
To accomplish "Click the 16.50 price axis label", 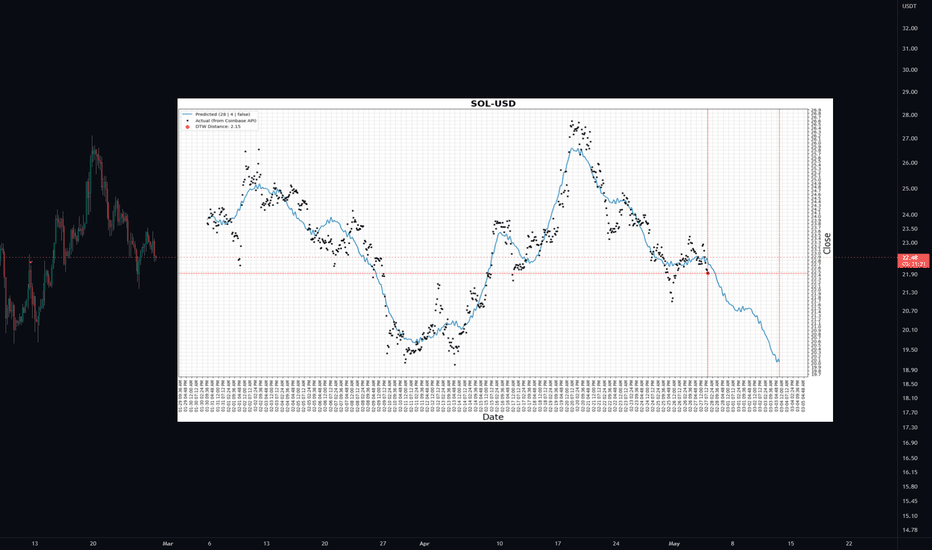I will pos(909,458).
